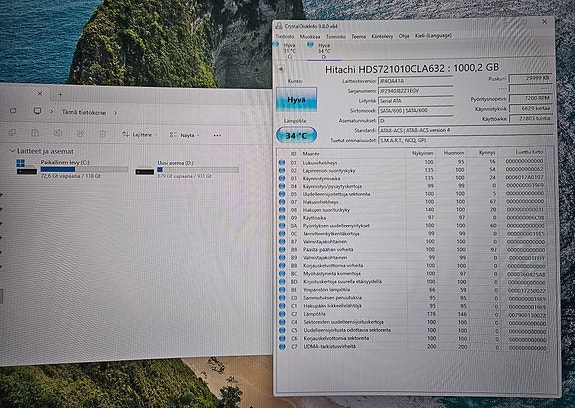Click the status circle of attribute 05
Viewport: 575px width, 408px height.
coord(282,194)
